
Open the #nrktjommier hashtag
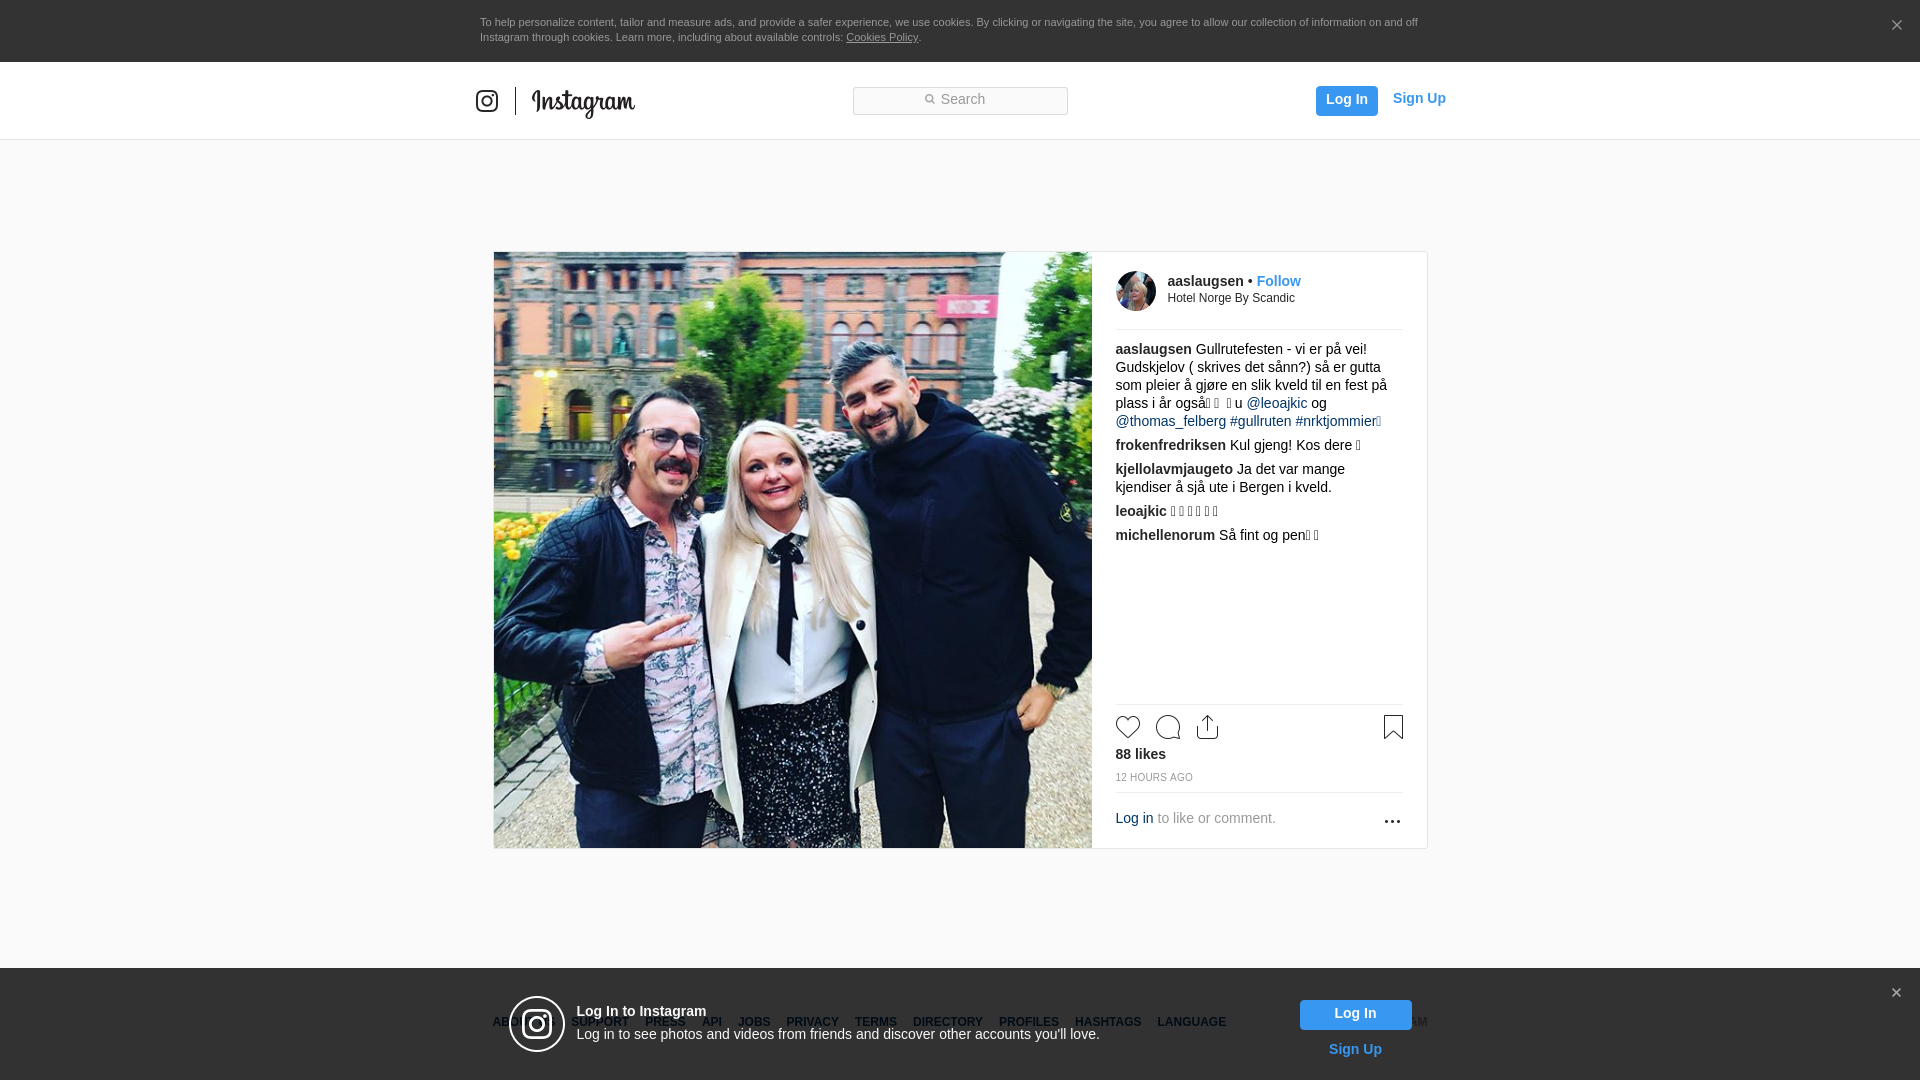(x=1338, y=421)
